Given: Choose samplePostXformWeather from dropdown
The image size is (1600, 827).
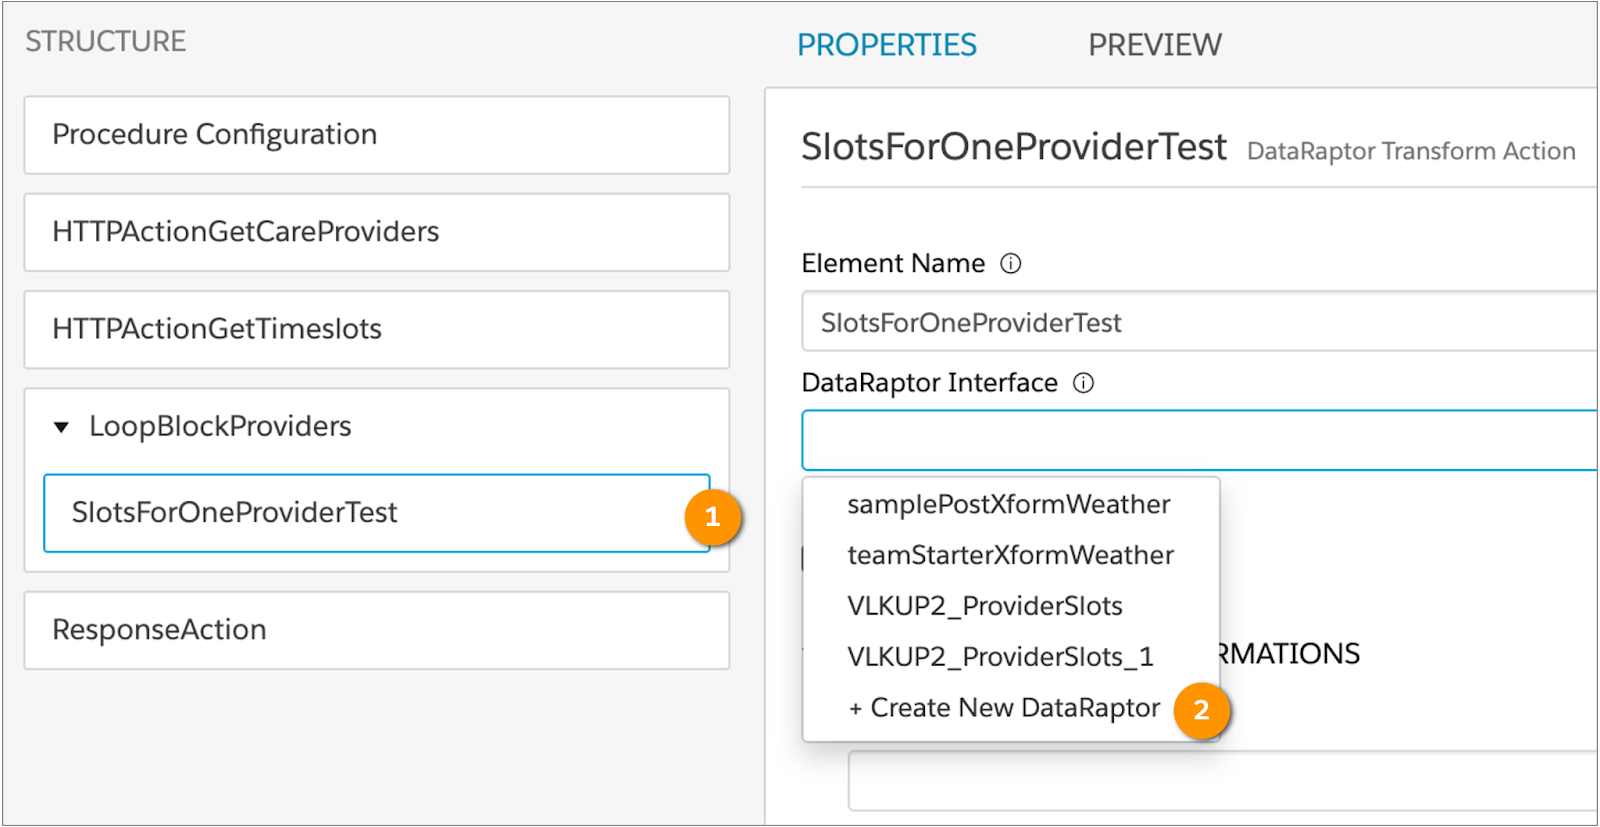Looking at the screenshot, I should (1011, 504).
